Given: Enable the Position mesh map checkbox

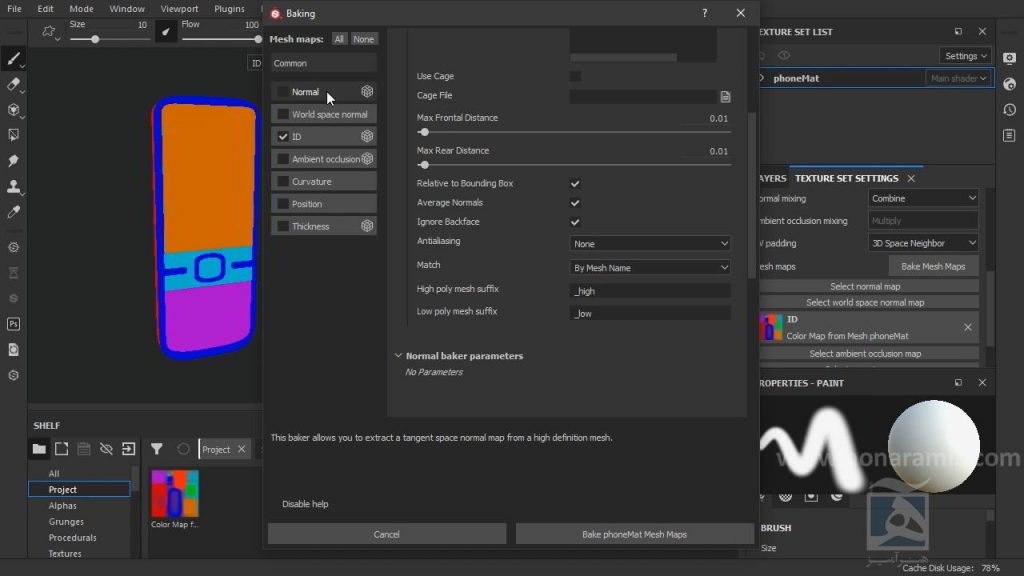Looking at the screenshot, I should tap(283, 204).
